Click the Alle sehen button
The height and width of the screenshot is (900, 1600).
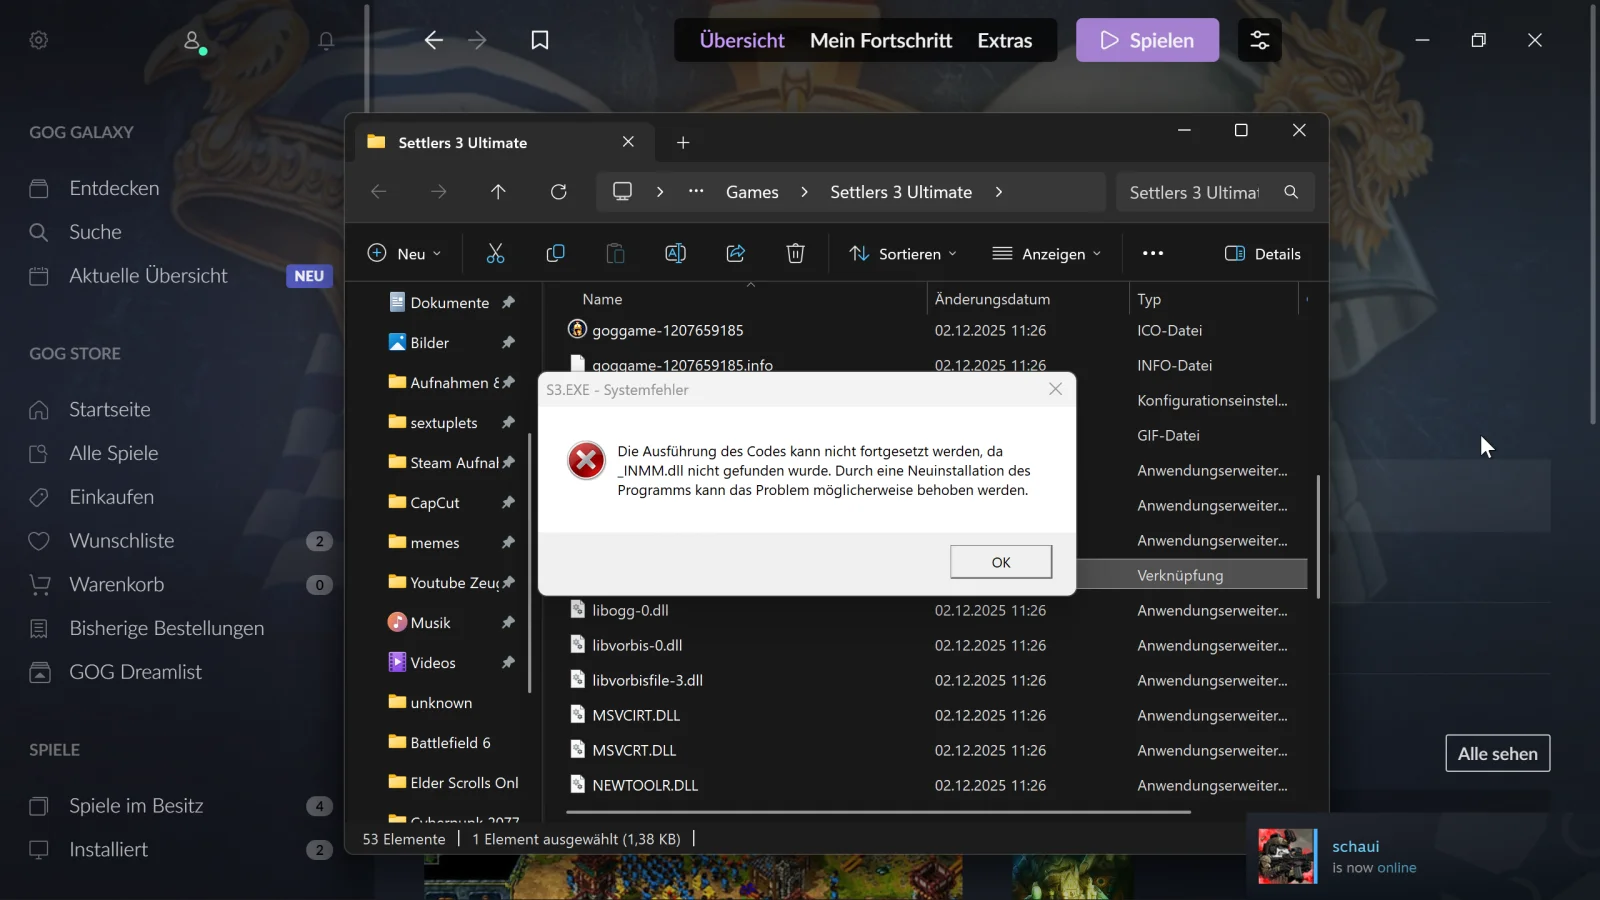(x=1498, y=754)
